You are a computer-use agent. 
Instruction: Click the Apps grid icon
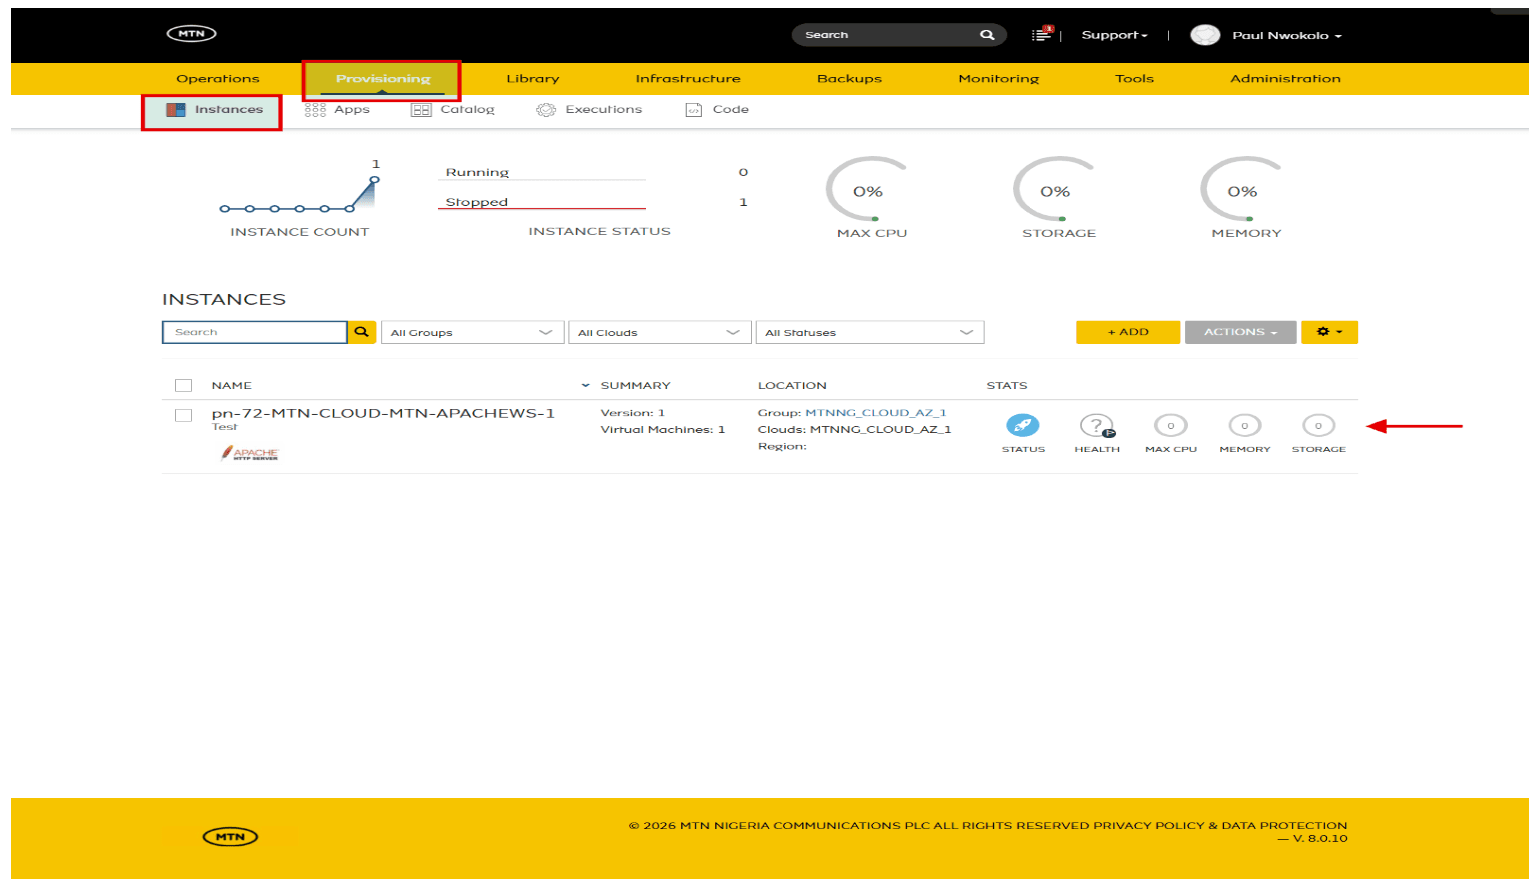click(x=315, y=110)
